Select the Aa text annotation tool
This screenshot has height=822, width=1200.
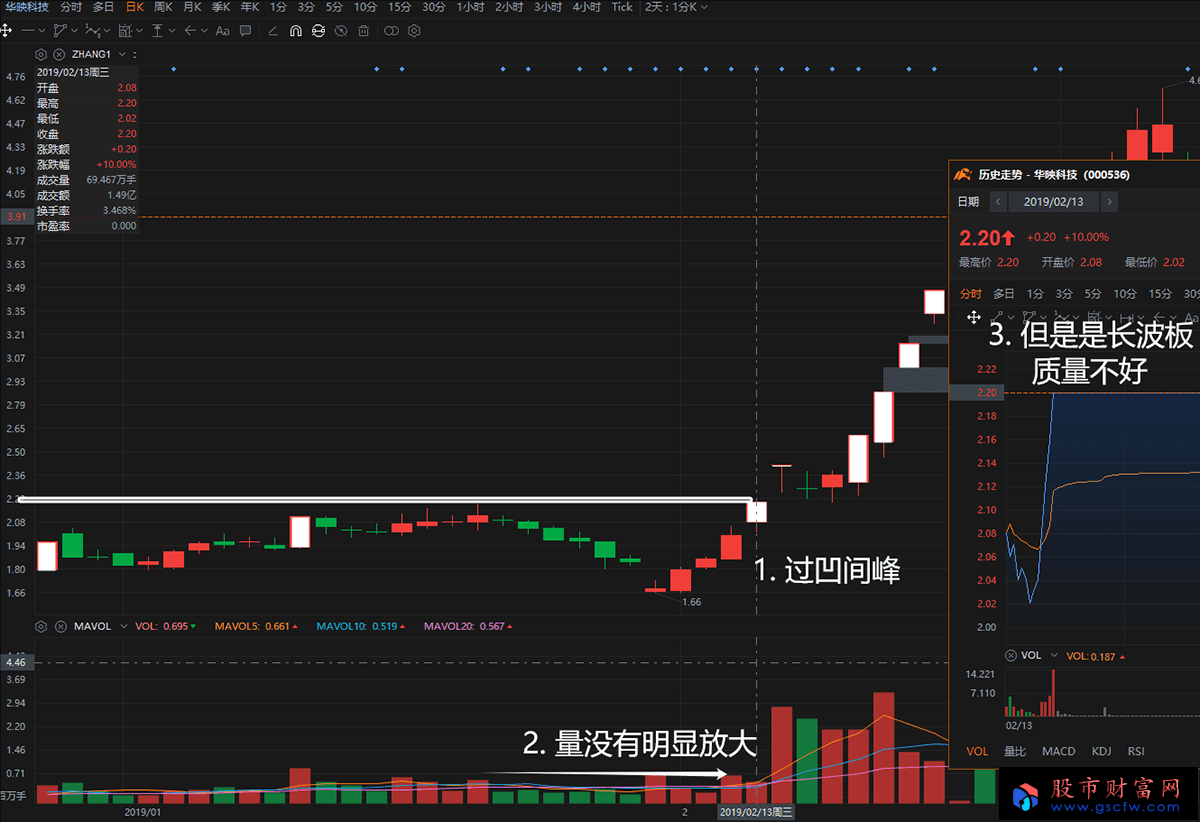[x=222, y=31]
